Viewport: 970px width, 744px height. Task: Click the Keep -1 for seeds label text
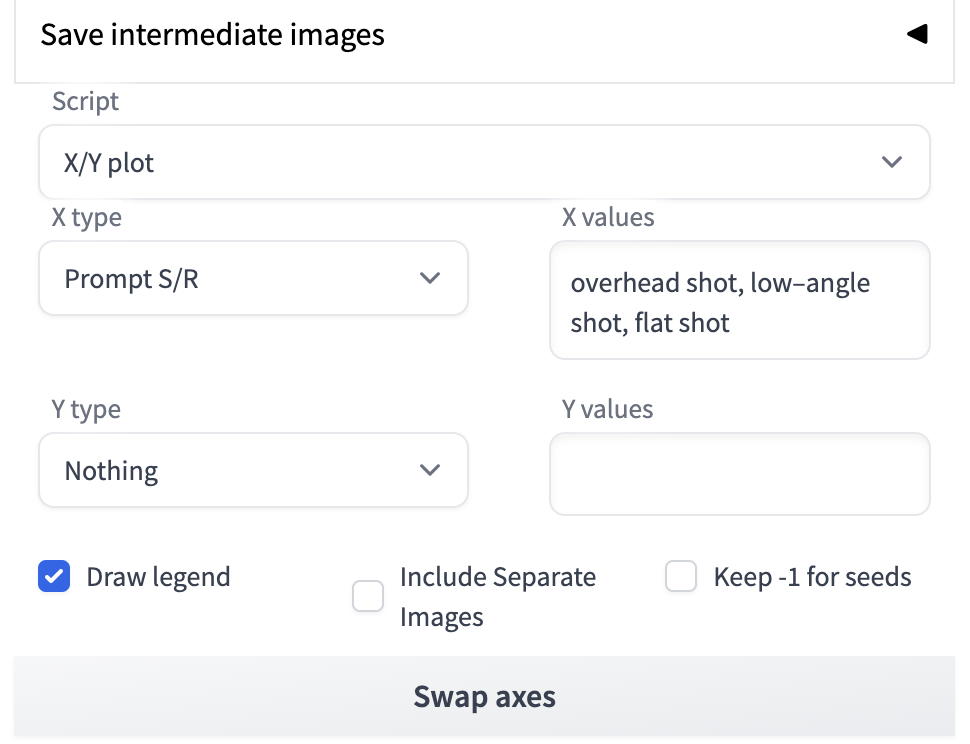click(812, 577)
